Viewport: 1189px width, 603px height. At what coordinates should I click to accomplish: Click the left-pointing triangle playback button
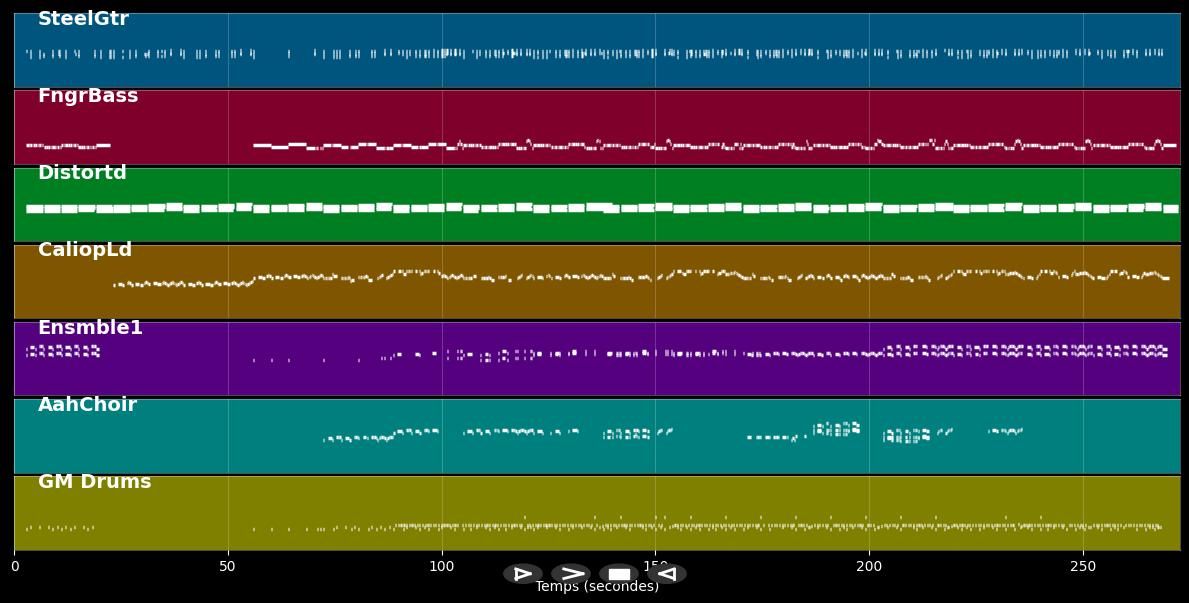click(667, 574)
